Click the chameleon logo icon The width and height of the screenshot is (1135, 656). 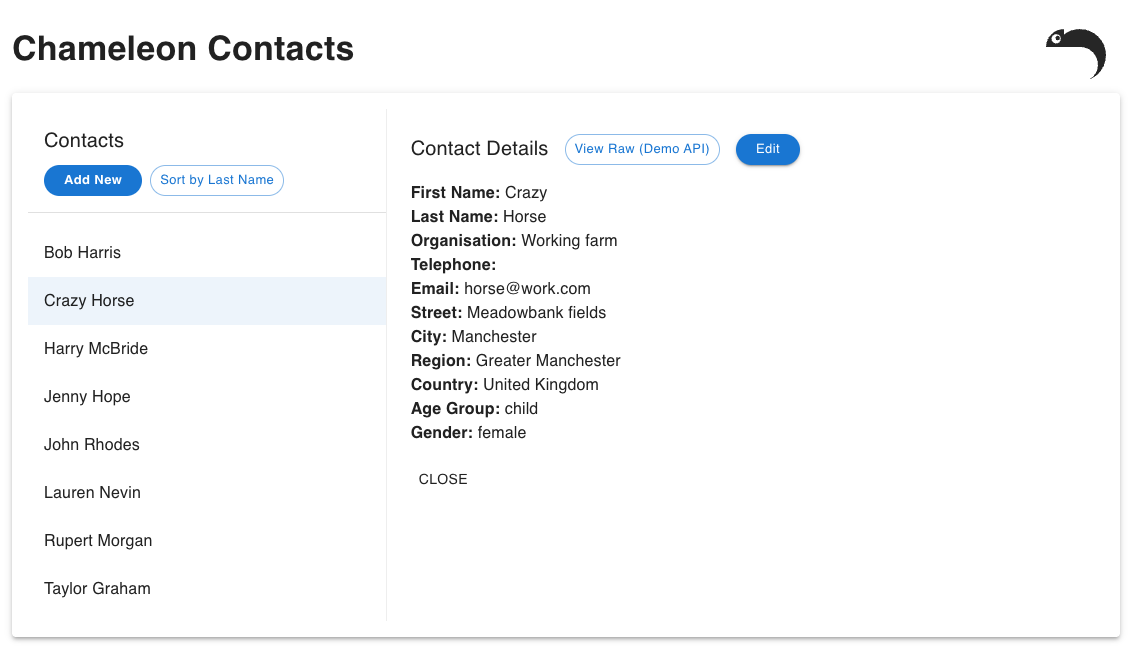[1075, 53]
